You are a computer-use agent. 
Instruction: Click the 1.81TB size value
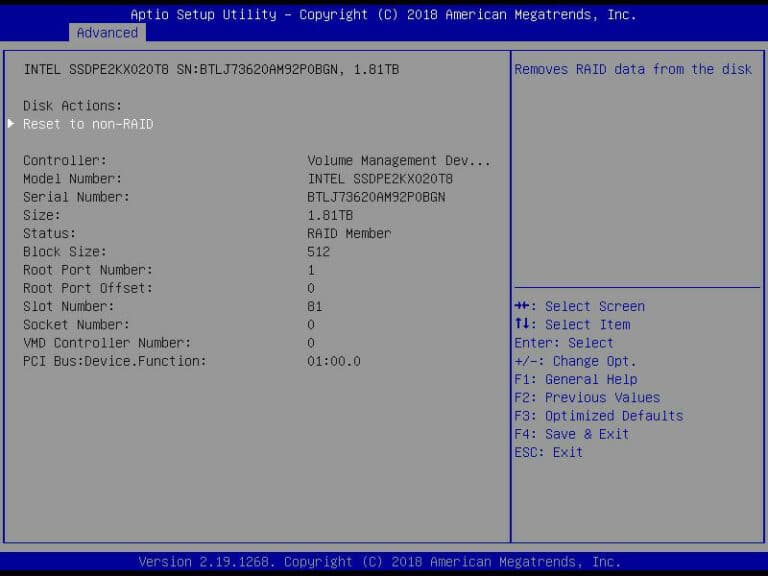tap(330, 215)
